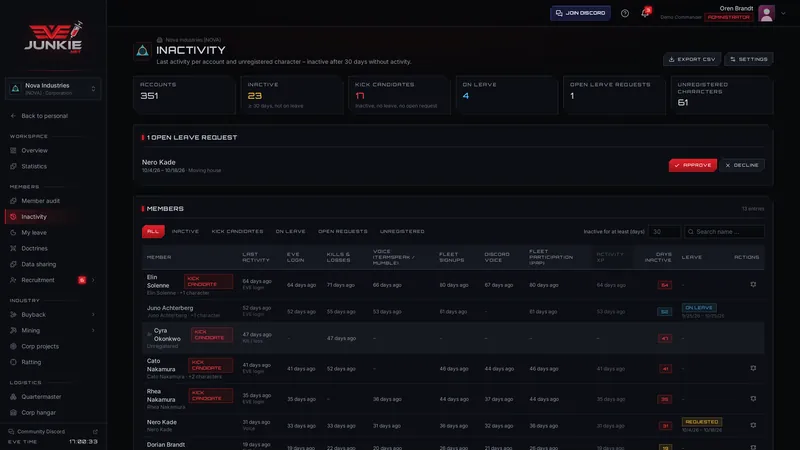
Task: Expand the Nova Industries corporation switcher
Action: click(x=53, y=89)
